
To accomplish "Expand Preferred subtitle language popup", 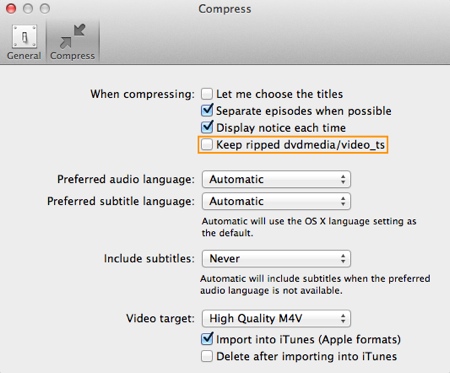I will 276,201.
